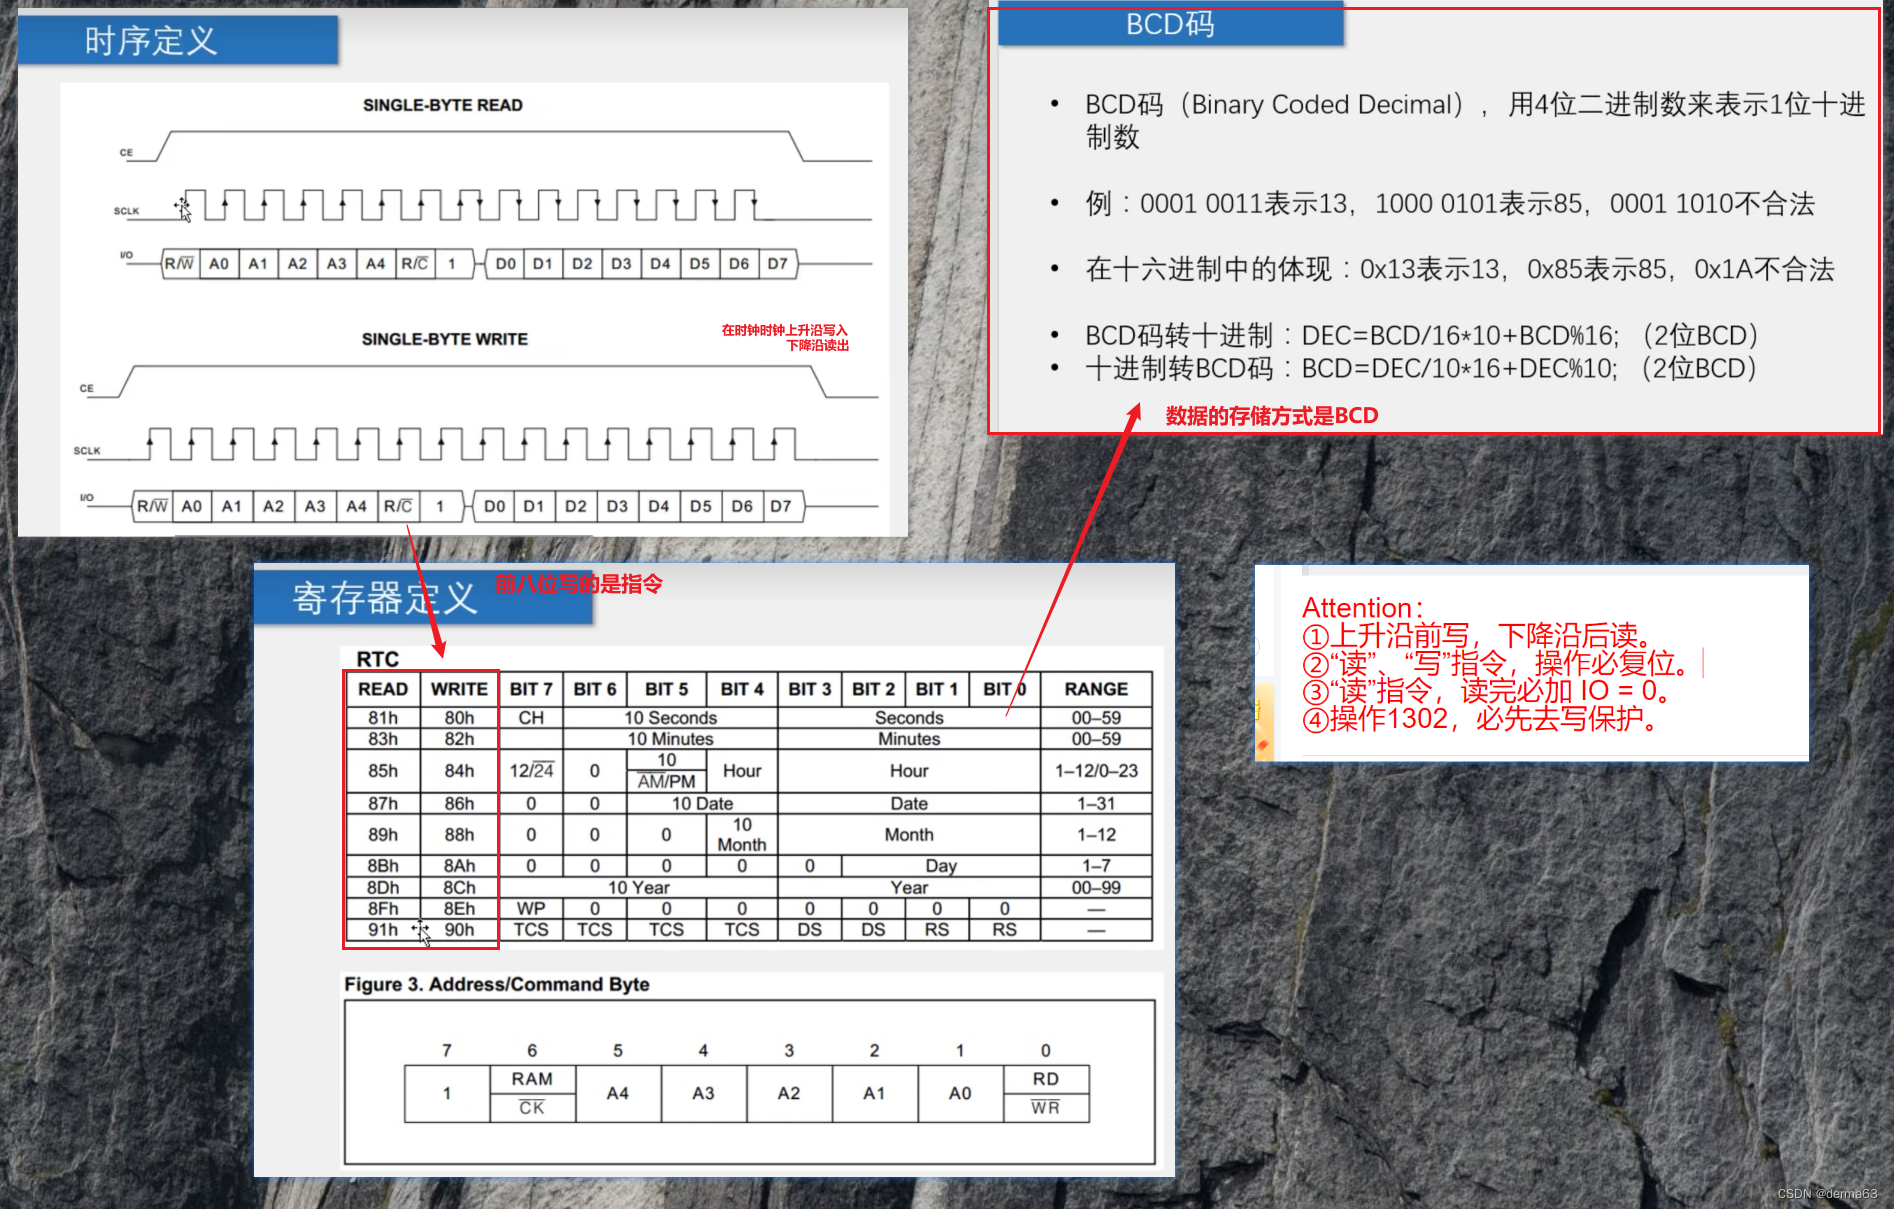This screenshot has width=1894, height=1209.
Task: Click the Attention: heading
Action: tap(1362, 608)
